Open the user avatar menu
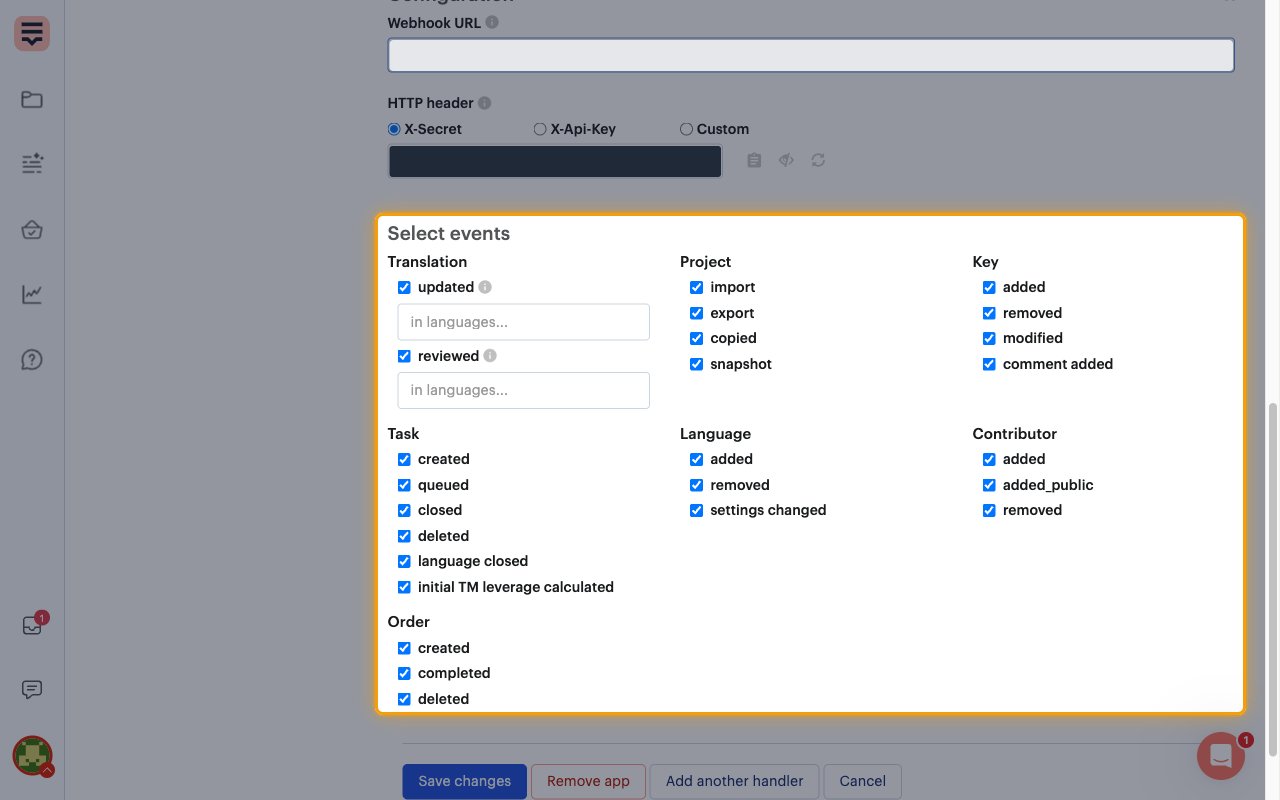 tap(32, 755)
